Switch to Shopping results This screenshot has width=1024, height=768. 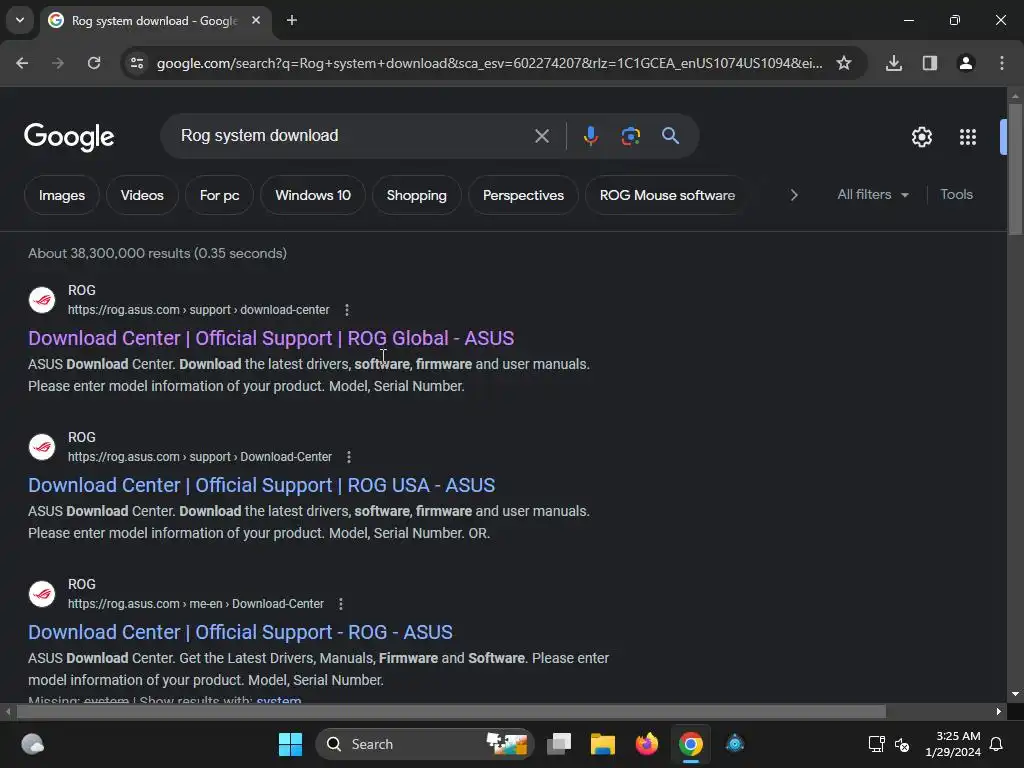point(417,195)
